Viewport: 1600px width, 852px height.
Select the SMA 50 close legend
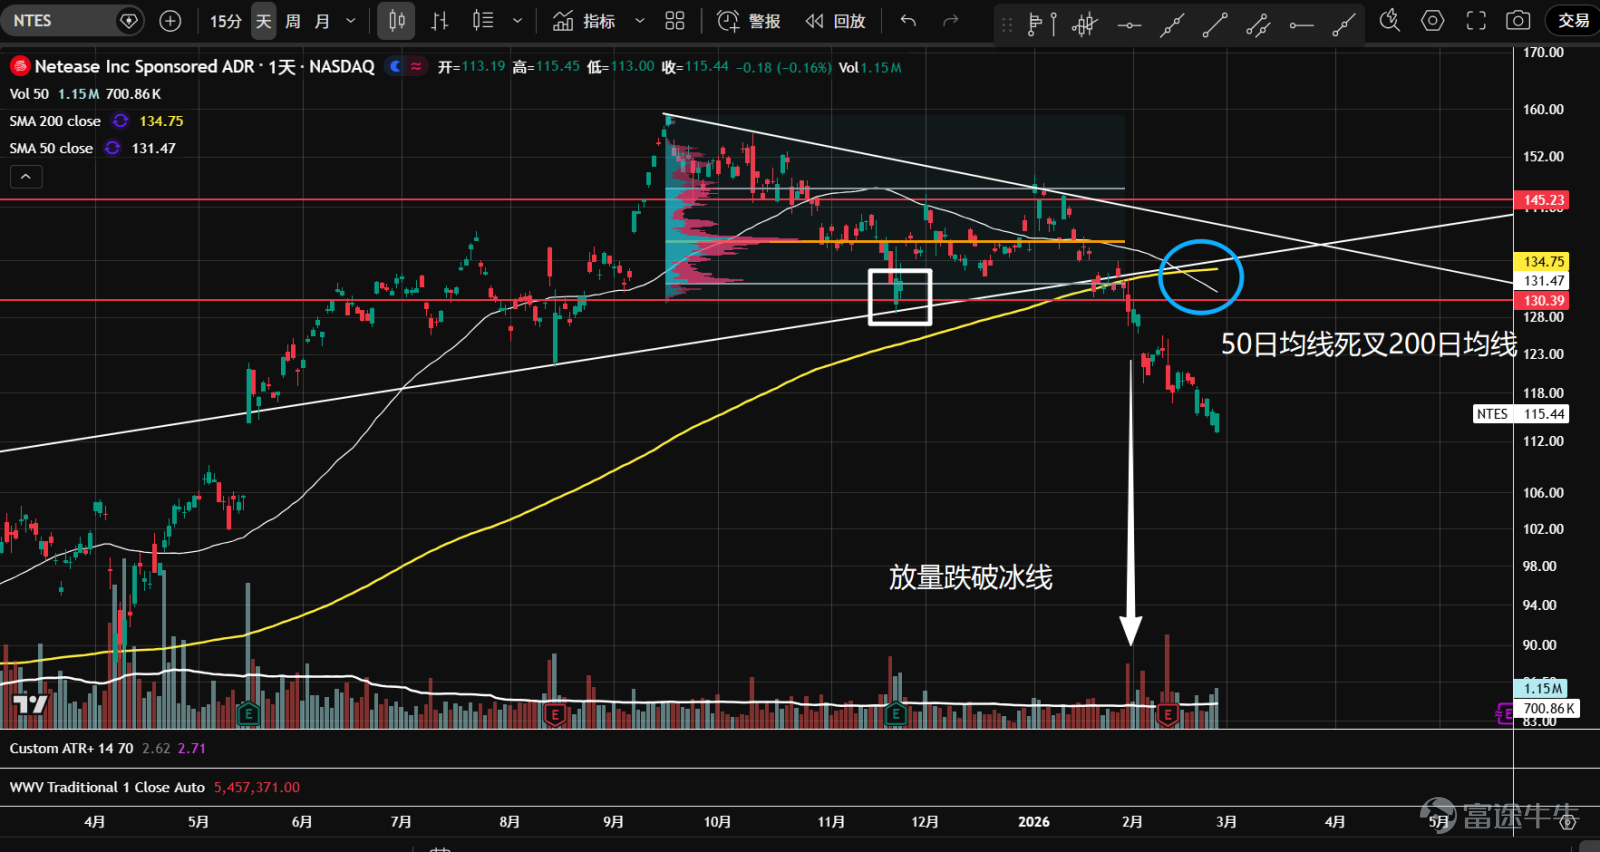point(51,148)
